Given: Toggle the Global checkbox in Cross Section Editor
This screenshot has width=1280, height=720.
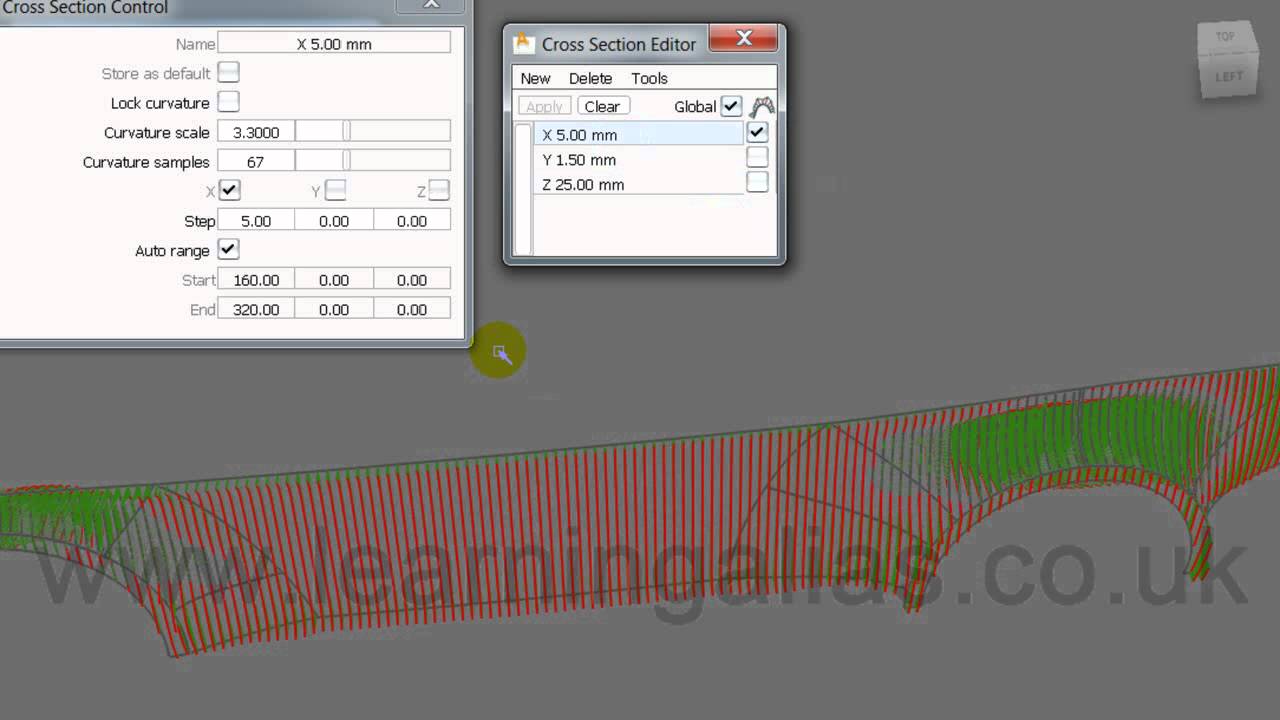Looking at the screenshot, I should point(731,106).
